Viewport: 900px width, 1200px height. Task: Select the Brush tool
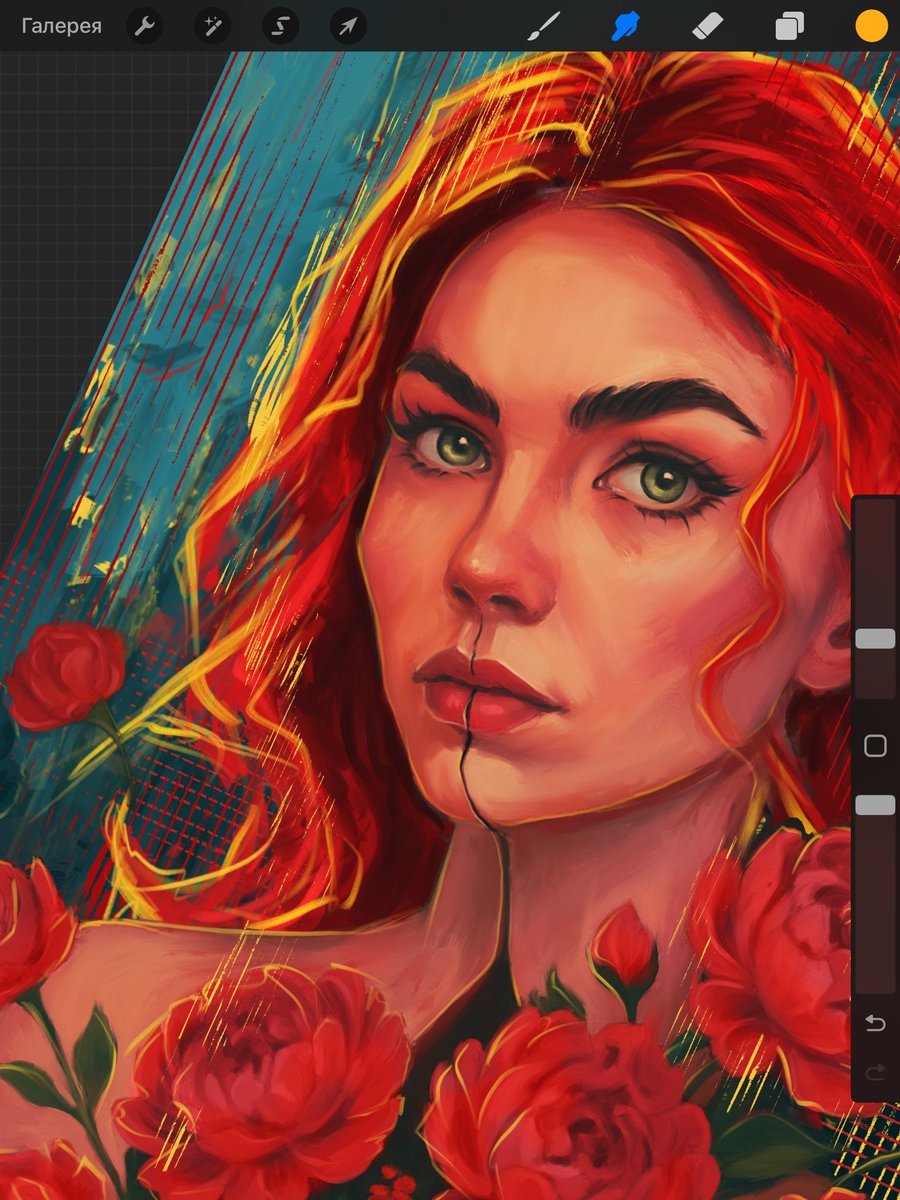coord(544,26)
